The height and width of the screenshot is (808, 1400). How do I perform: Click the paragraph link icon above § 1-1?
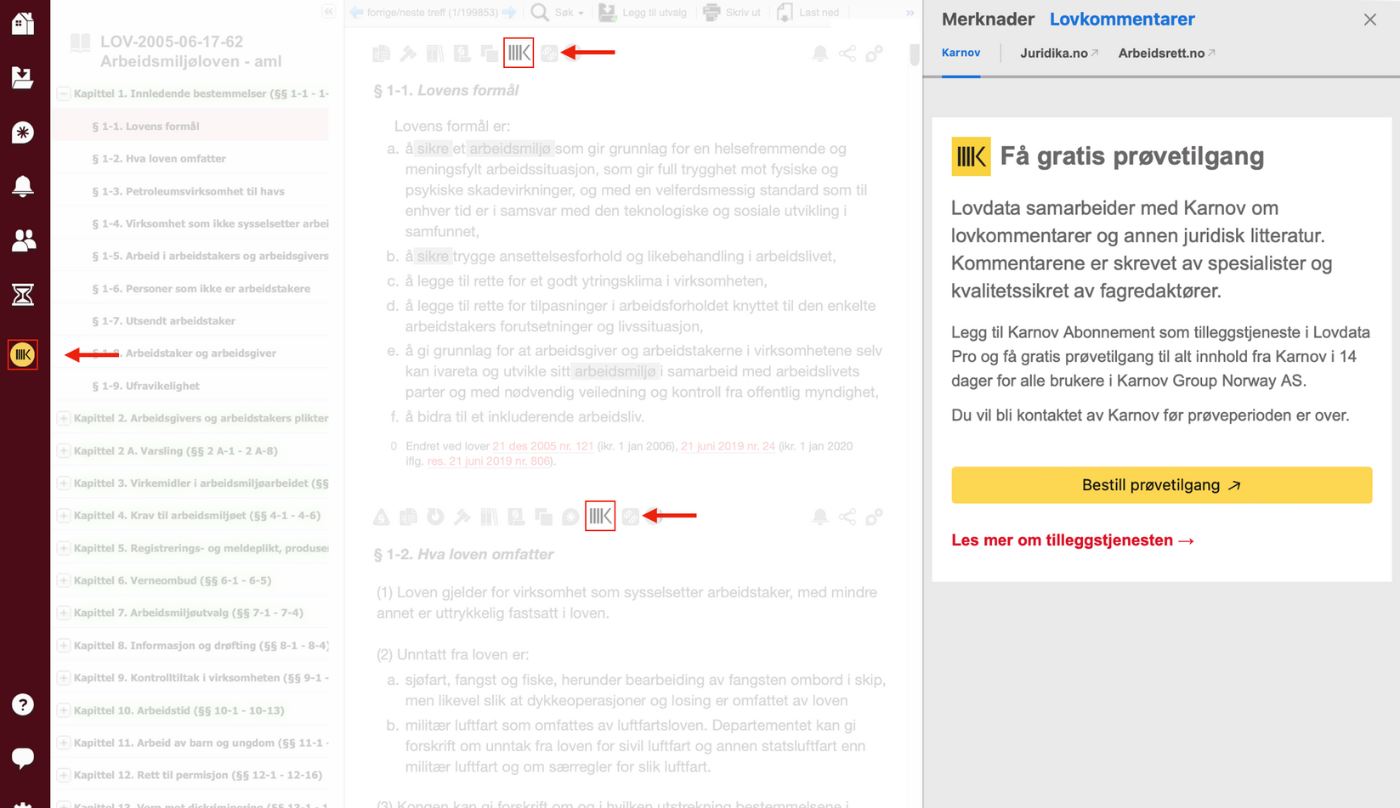(x=549, y=54)
